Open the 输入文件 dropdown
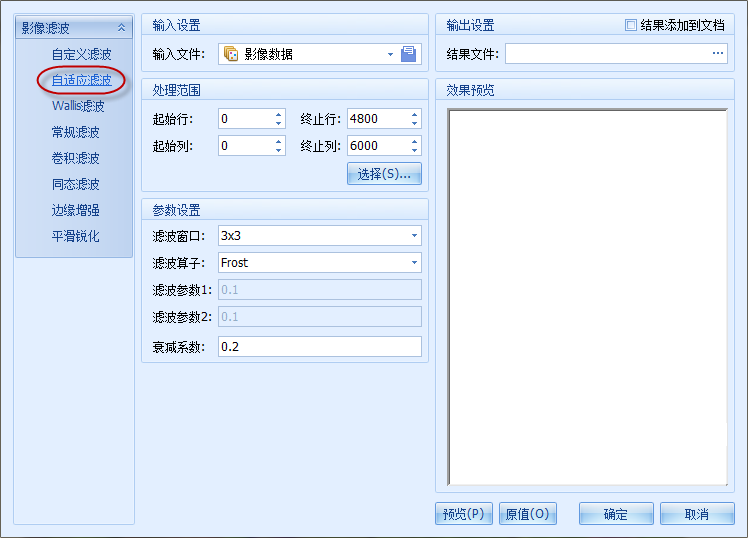Screen dimensions: 748x538 [390, 54]
